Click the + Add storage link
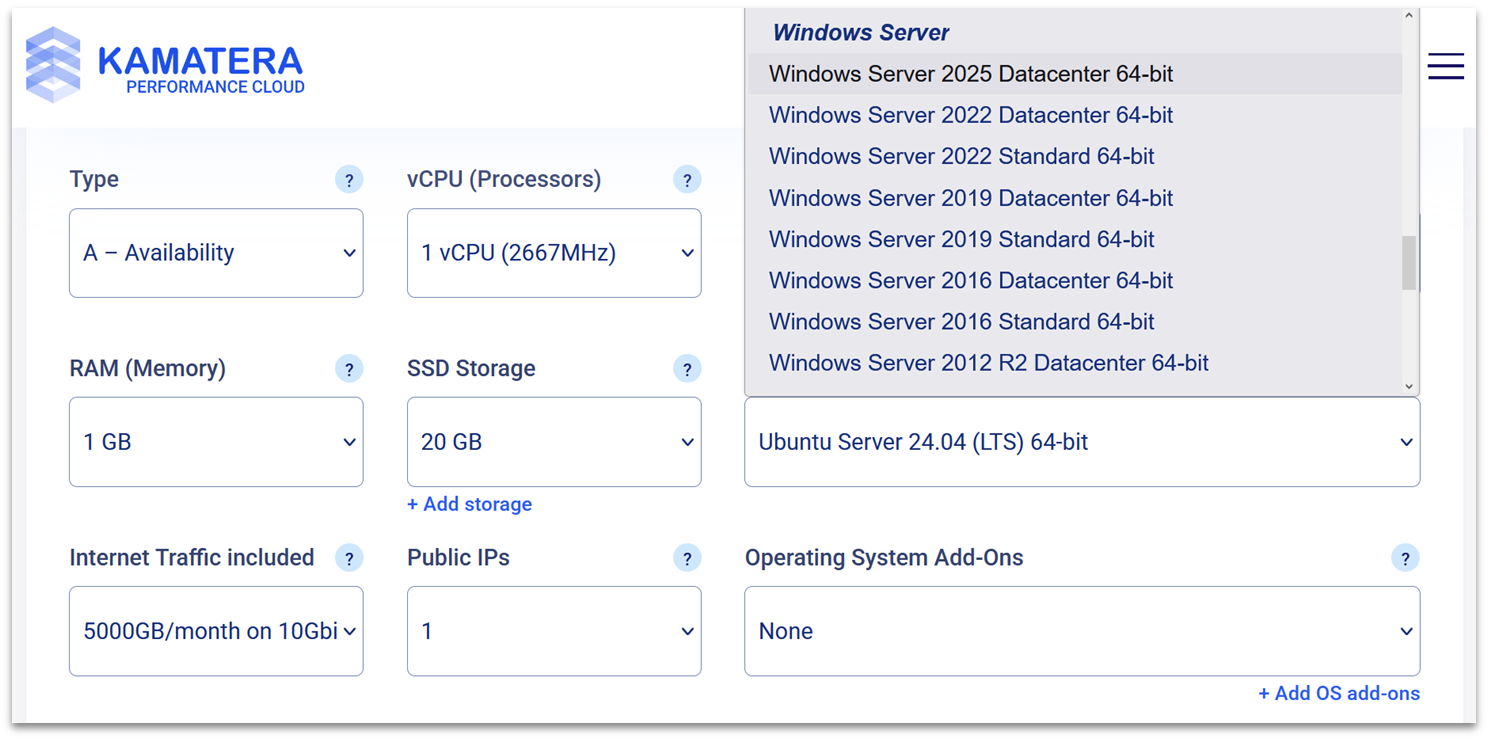The height and width of the screenshot is (740, 1488). click(469, 504)
